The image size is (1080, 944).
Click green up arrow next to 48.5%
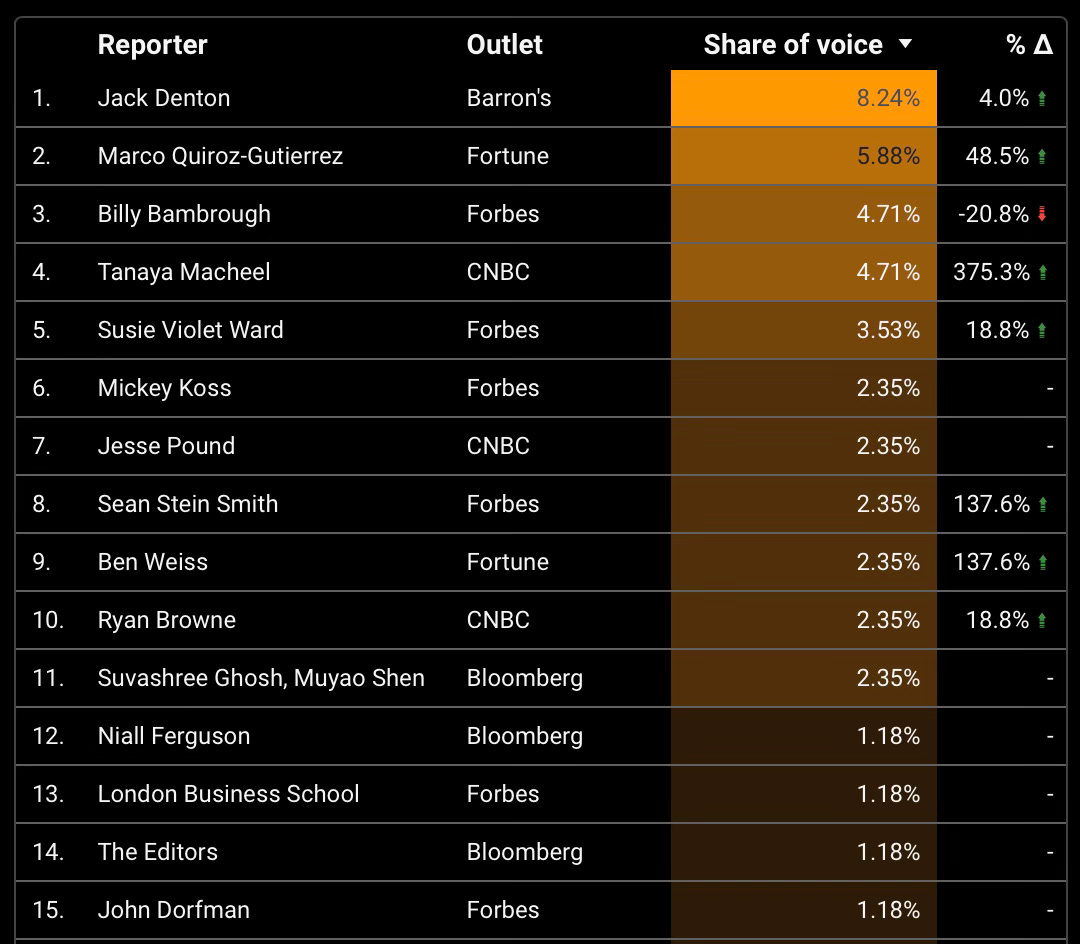coord(1043,156)
